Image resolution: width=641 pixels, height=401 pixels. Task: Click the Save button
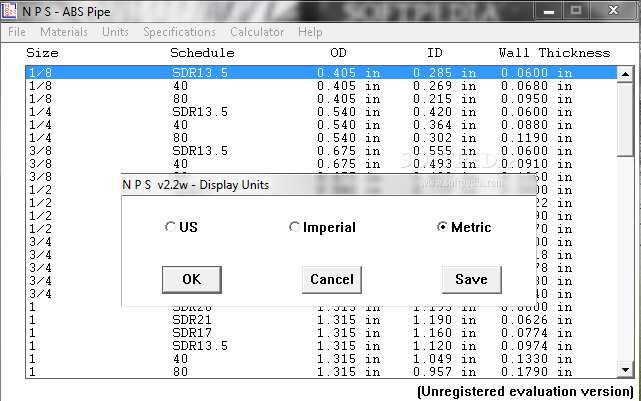471,280
